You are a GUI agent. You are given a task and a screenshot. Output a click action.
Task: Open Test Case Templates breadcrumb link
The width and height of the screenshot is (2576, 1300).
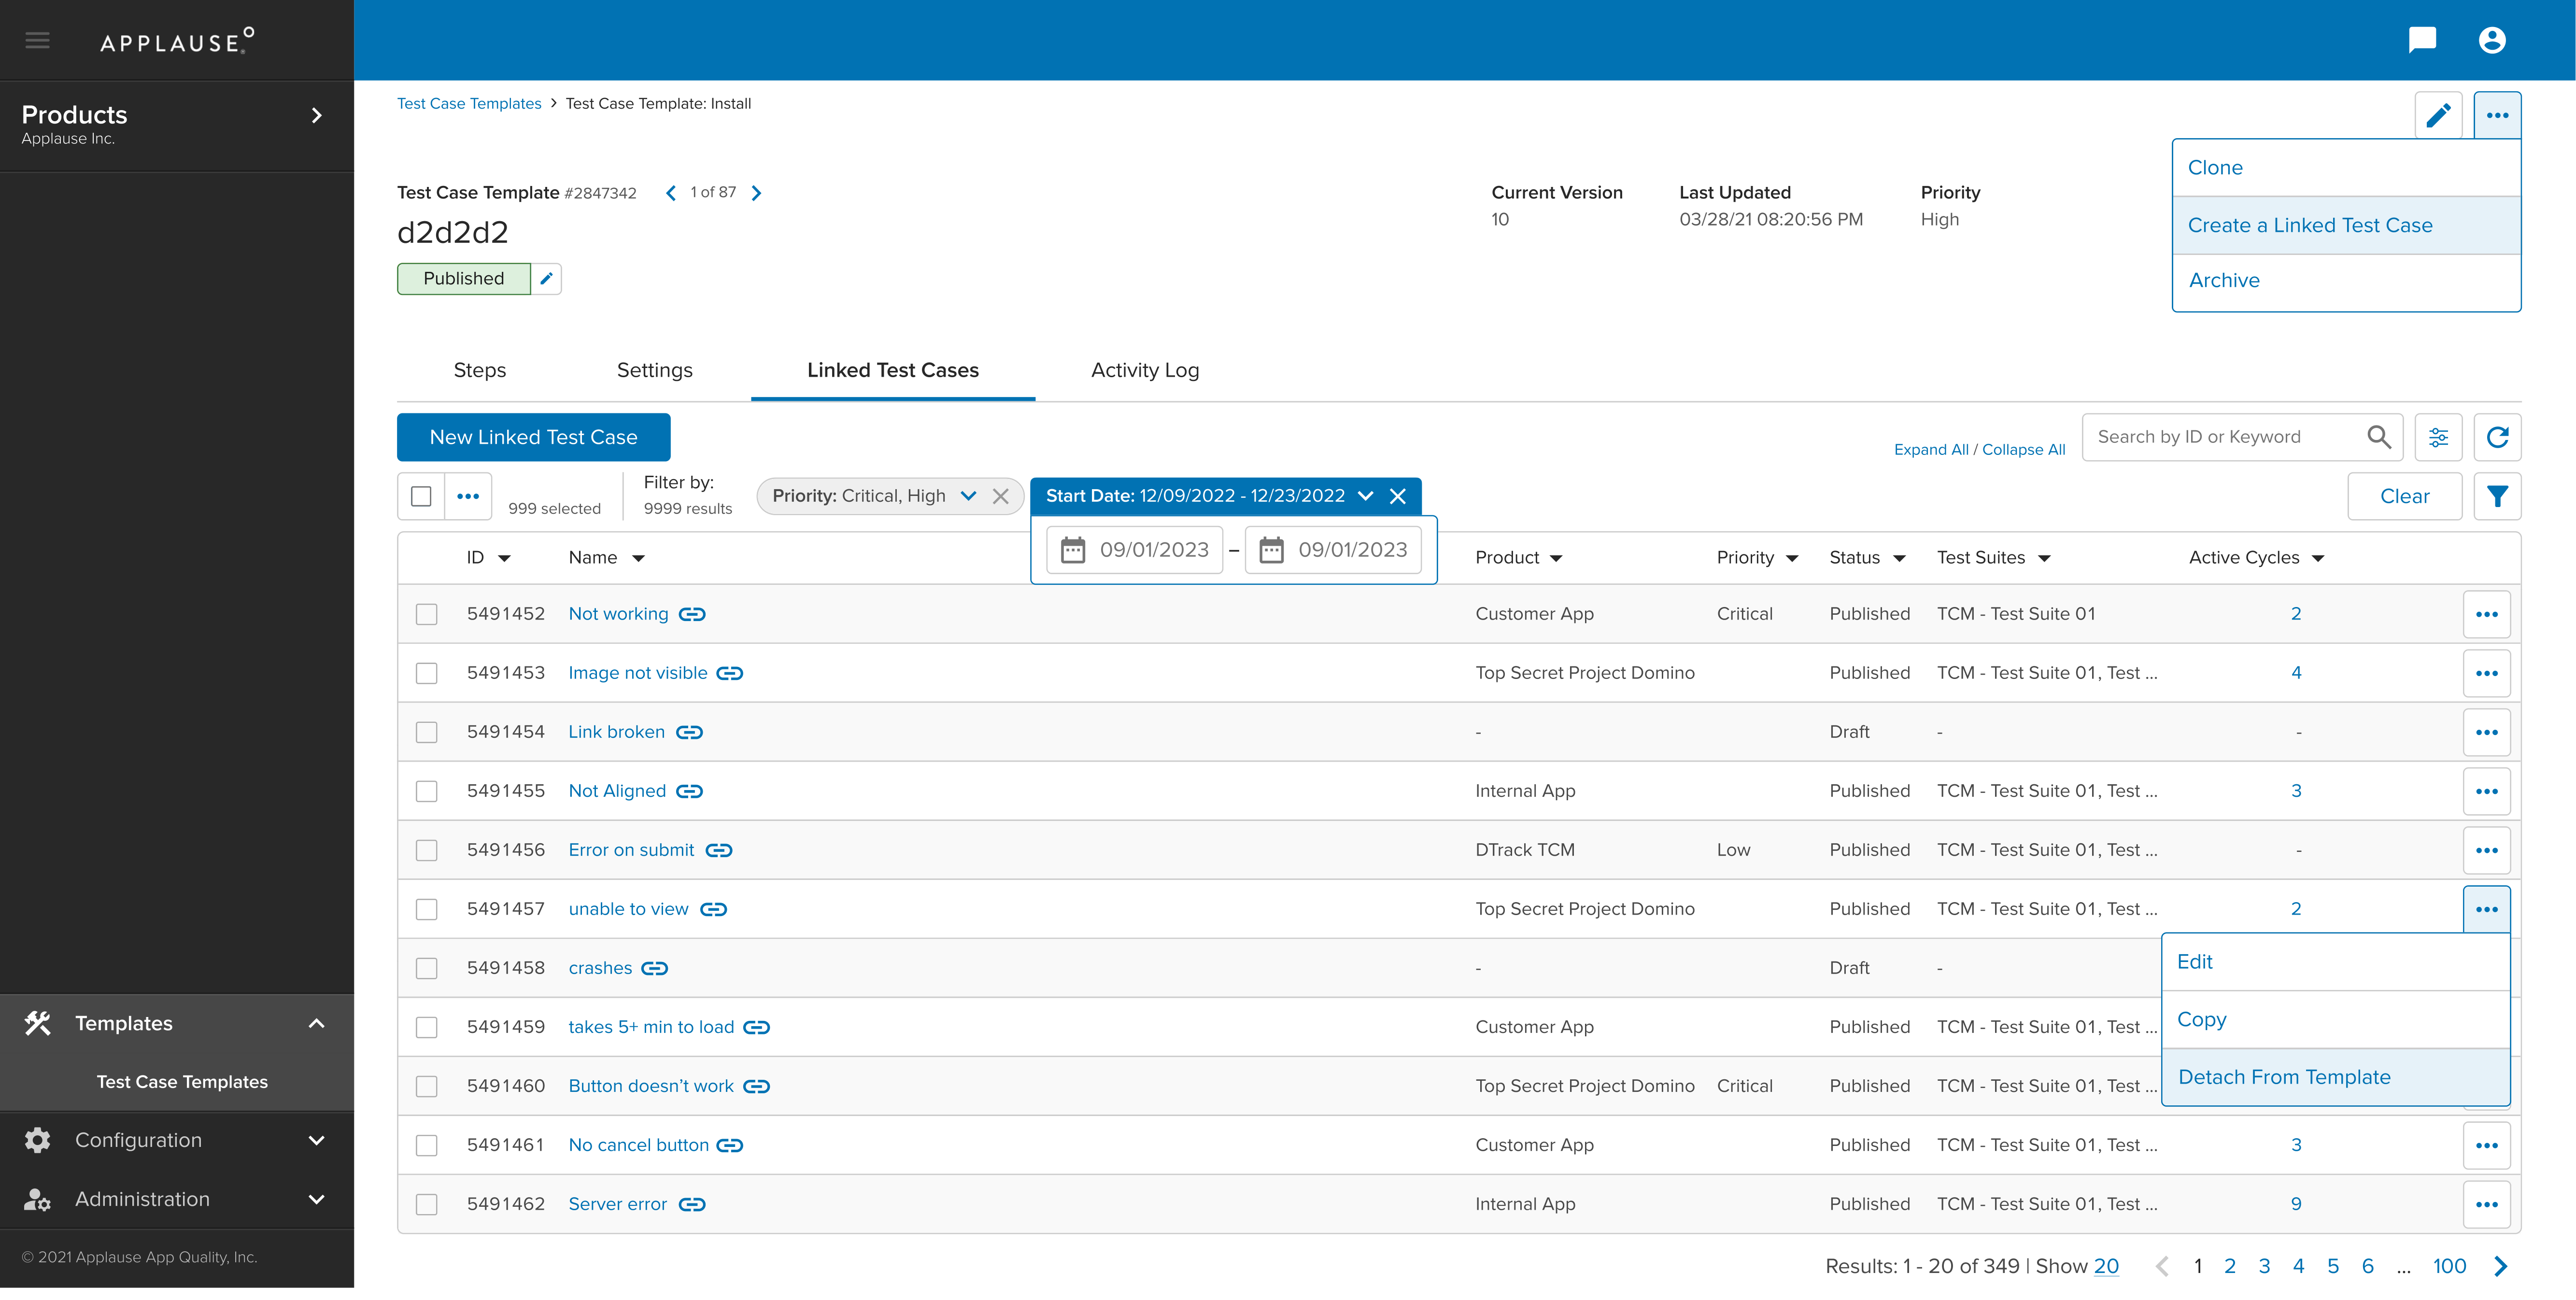[469, 104]
